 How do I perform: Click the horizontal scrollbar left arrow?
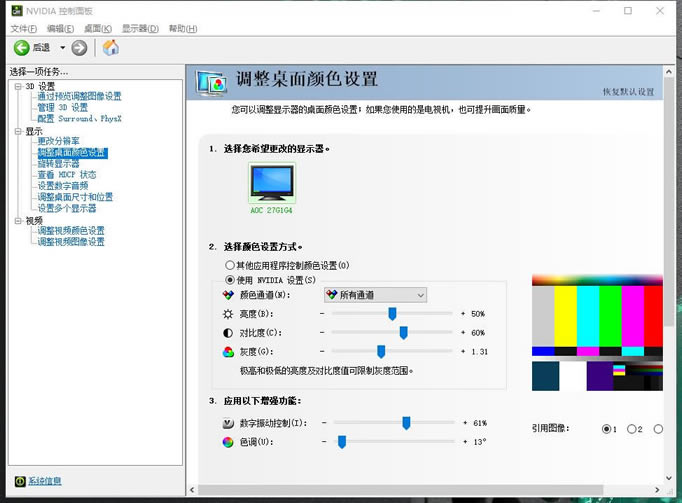[x=192, y=490]
